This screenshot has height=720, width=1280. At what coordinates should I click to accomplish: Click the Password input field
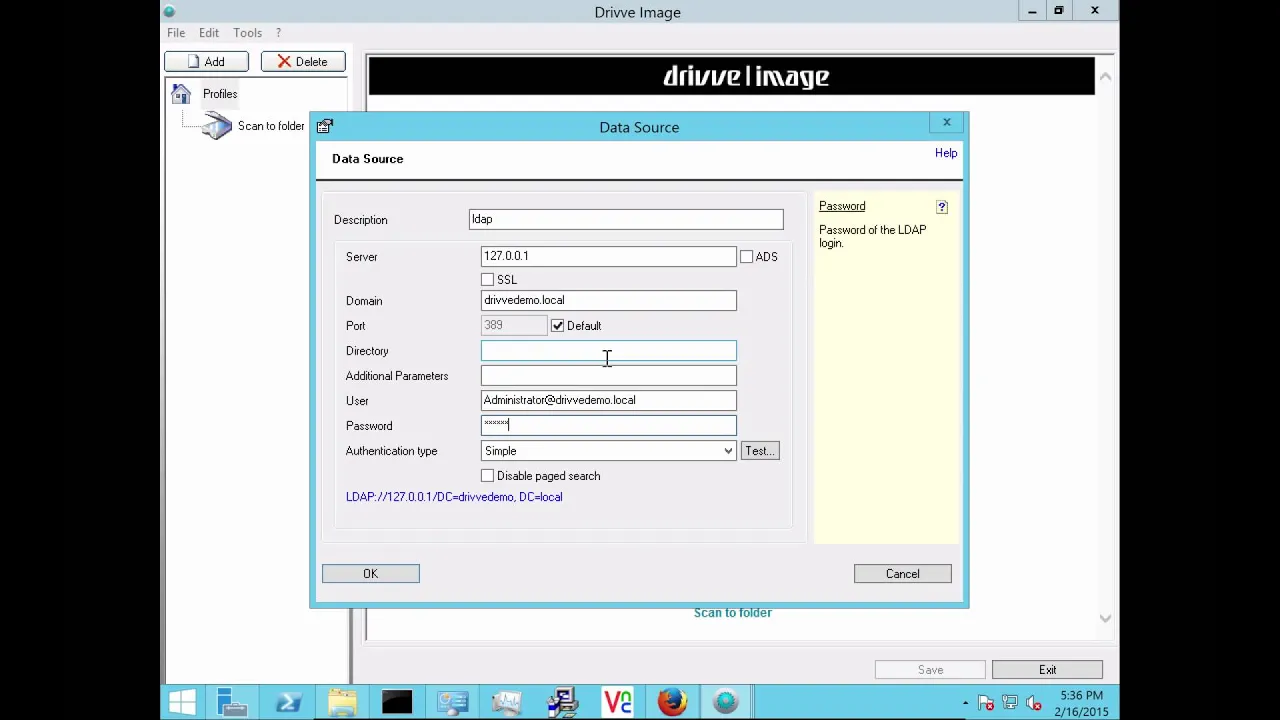pyautogui.click(x=608, y=426)
